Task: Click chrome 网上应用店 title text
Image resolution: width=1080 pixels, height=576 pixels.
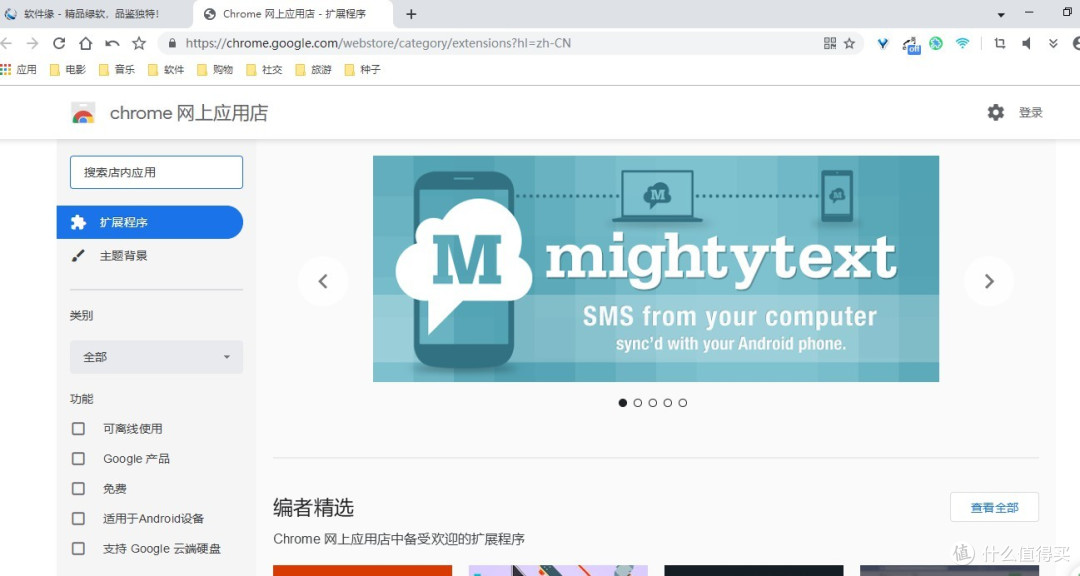Action: coord(189,113)
